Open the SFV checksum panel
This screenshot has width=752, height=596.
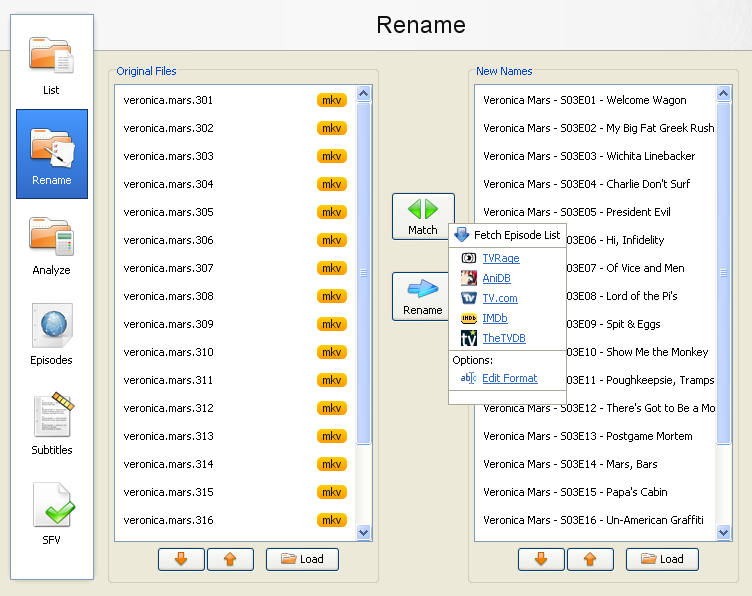51,515
